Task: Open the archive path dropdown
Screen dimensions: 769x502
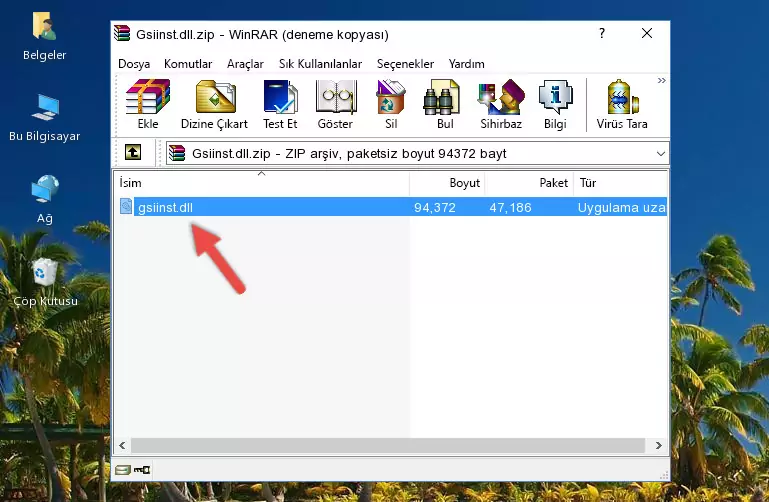Action: pos(661,153)
